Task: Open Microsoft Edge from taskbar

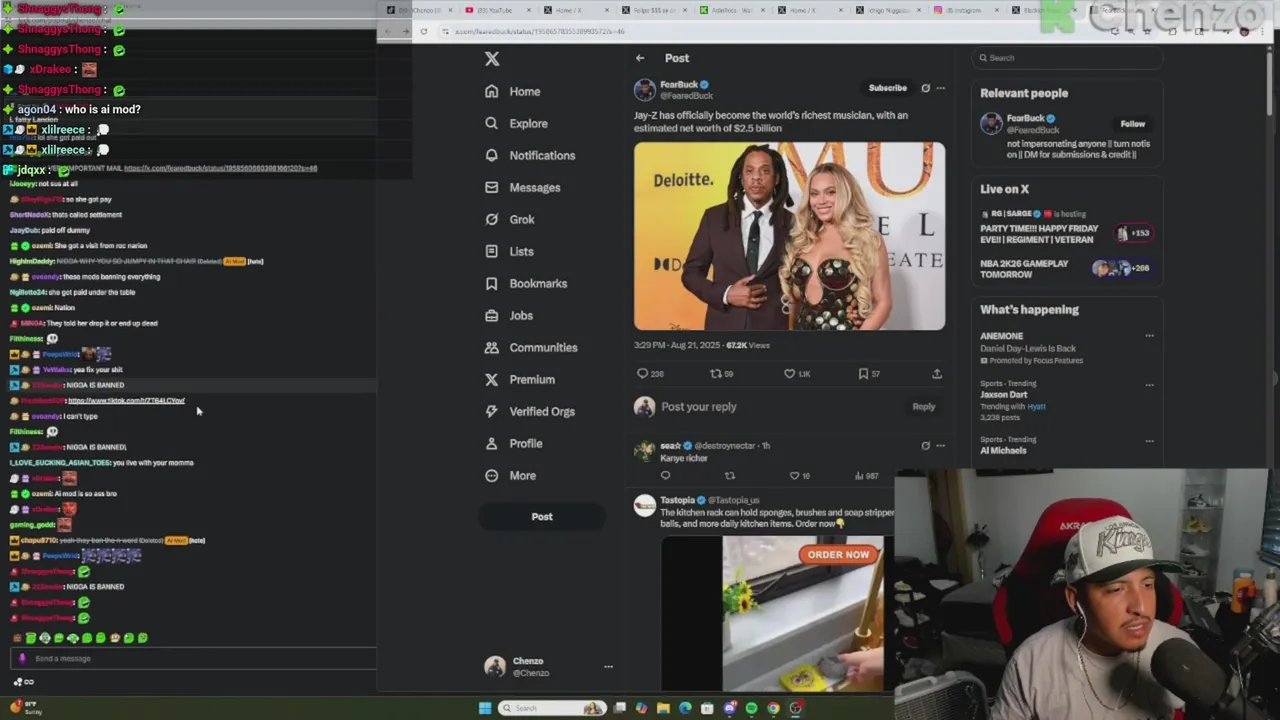Action: [x=685, y=708]
